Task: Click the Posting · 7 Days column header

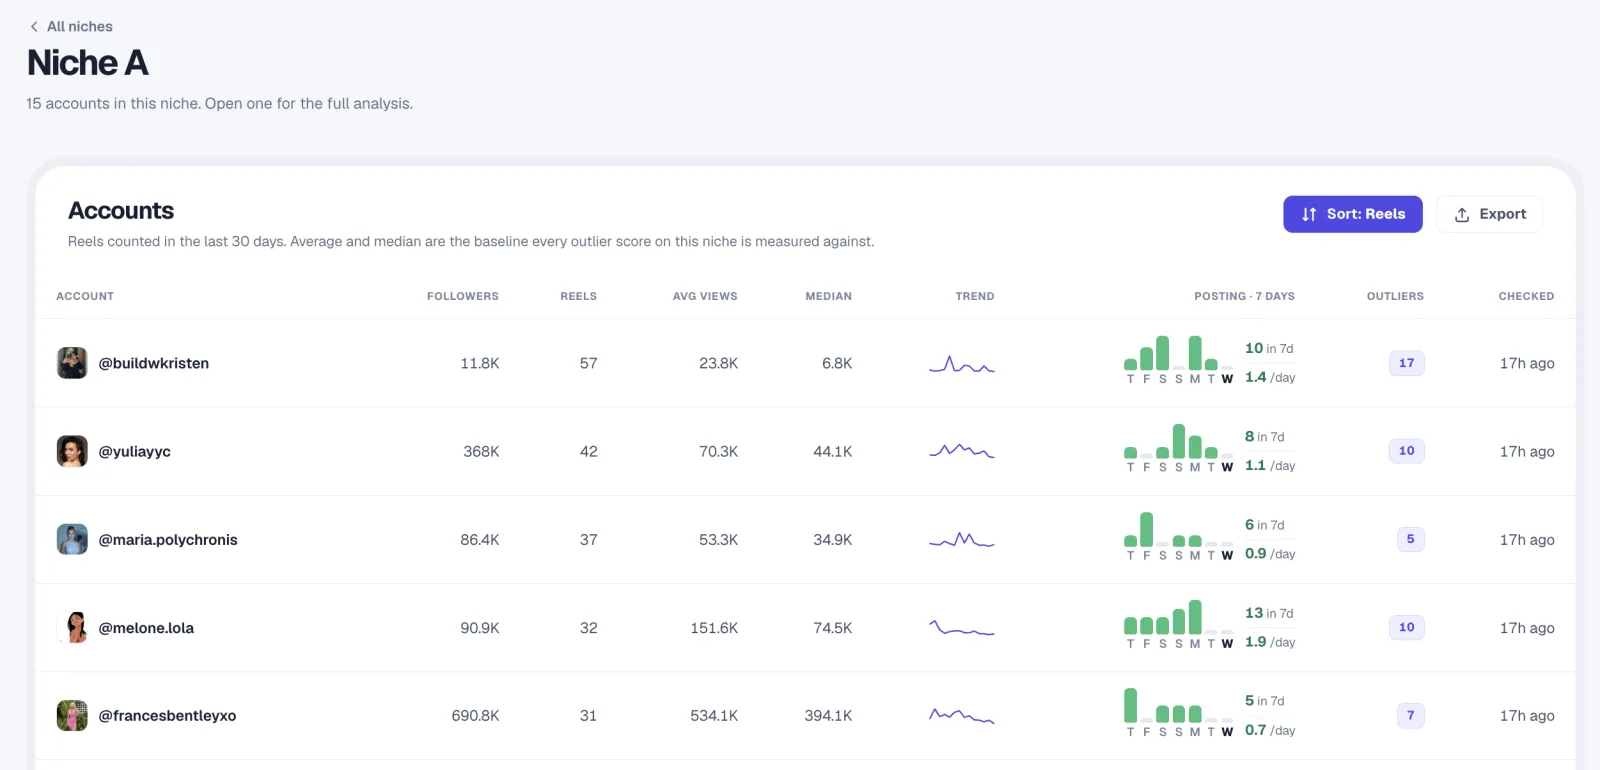Action: tap(1244, 296)
